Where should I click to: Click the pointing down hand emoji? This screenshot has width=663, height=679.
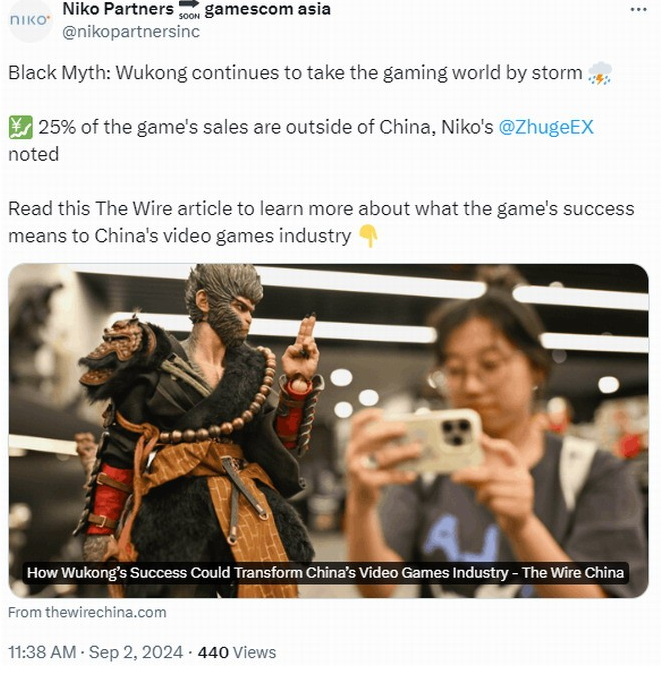(x=369, y=236)
